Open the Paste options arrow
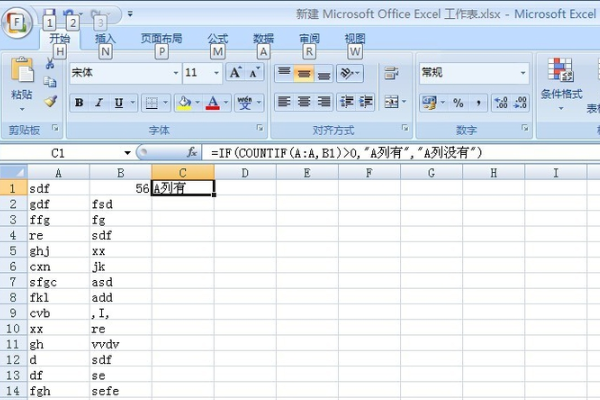Screen dimensions: 600x400 (22, 109)
